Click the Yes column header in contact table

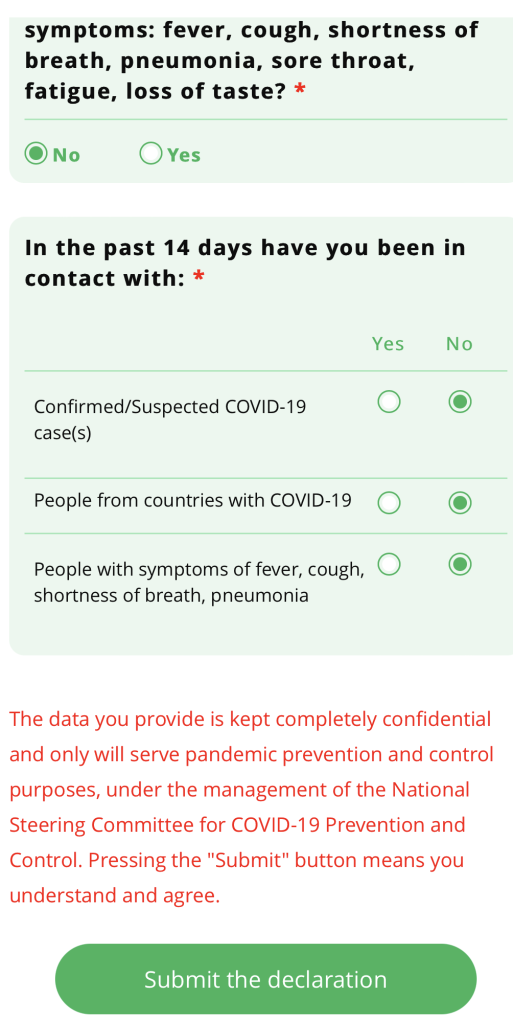(x=388, y=344)
